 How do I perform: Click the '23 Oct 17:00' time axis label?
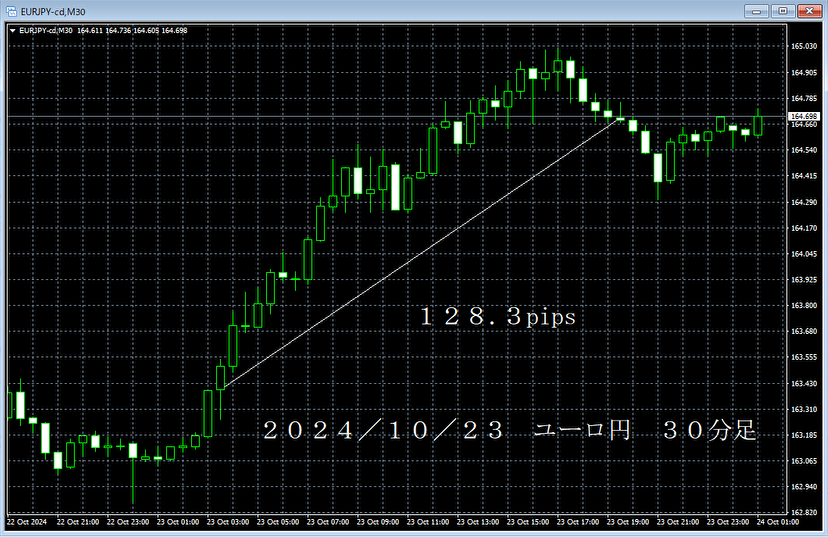point(578,522)
